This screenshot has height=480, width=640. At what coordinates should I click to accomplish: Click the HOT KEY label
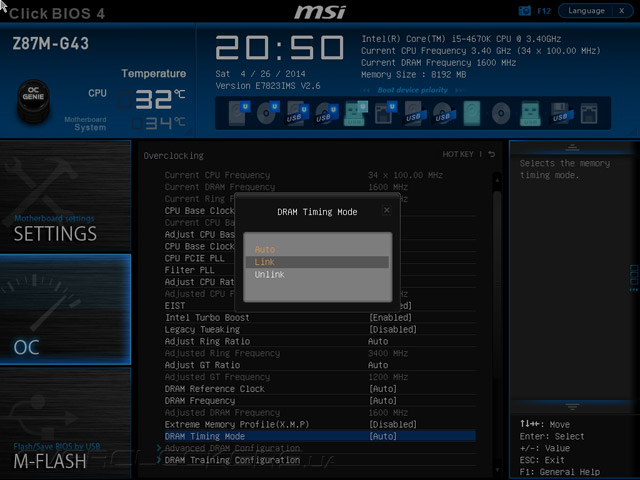(x=458, y=154)
